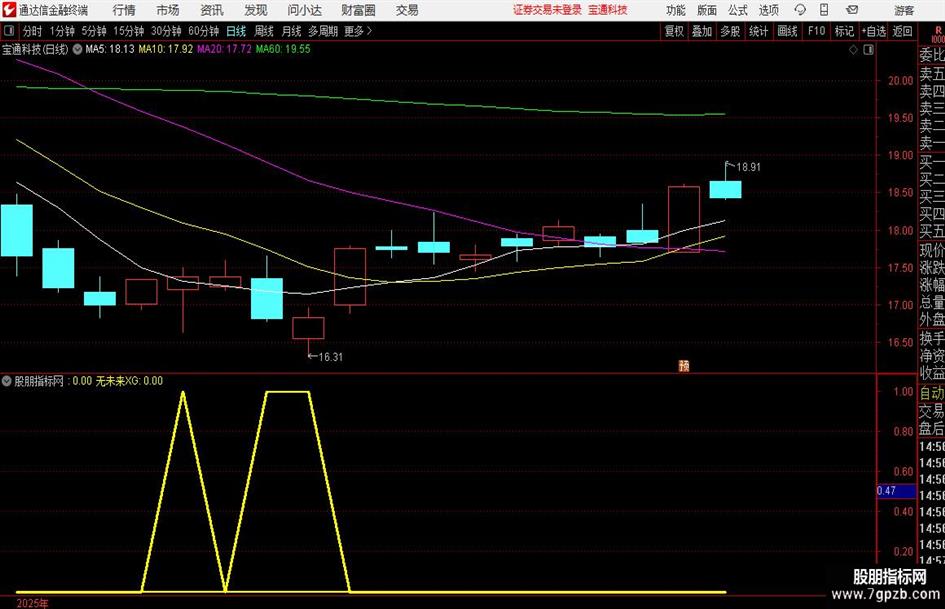Open the 市场 menu
The height and width of the screenshot is (609, 945).
[x=168, y=10]
